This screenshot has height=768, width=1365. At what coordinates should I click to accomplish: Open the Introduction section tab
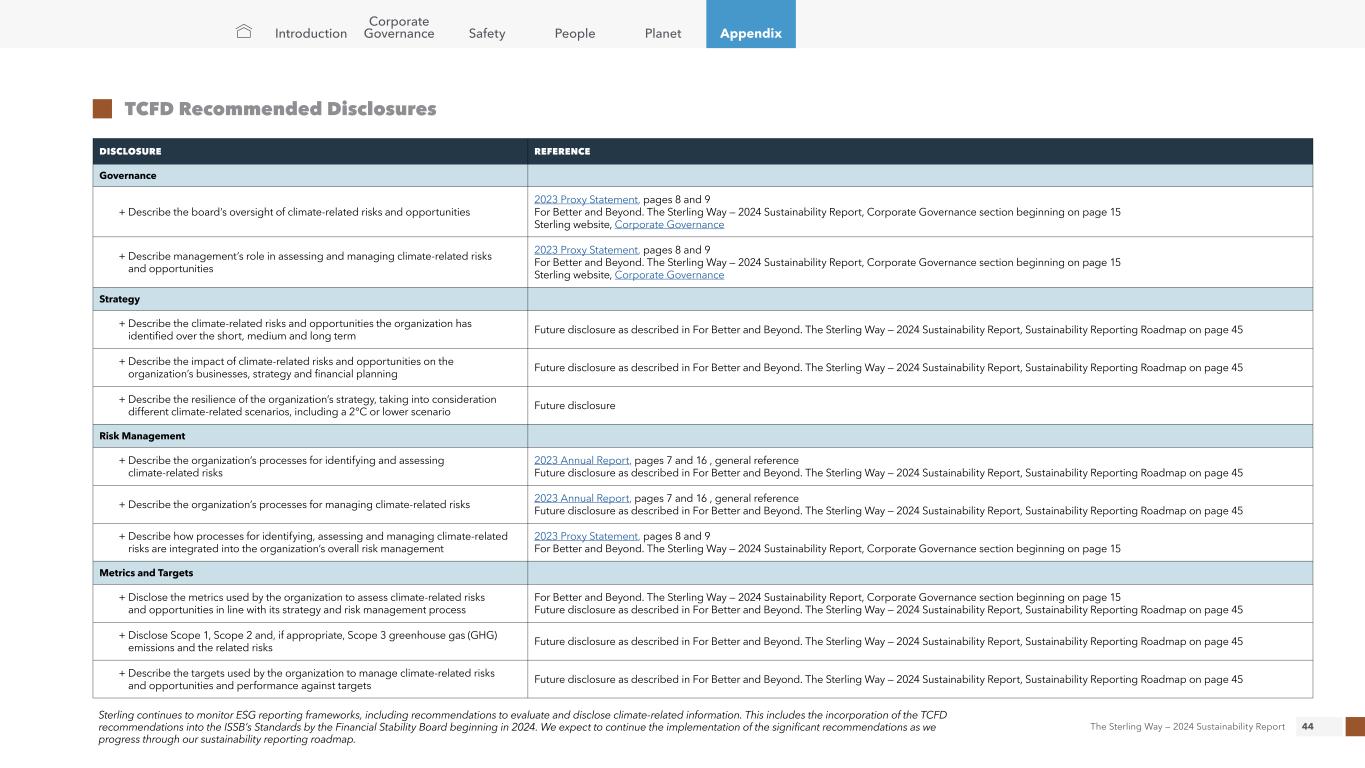coord(311,33)
